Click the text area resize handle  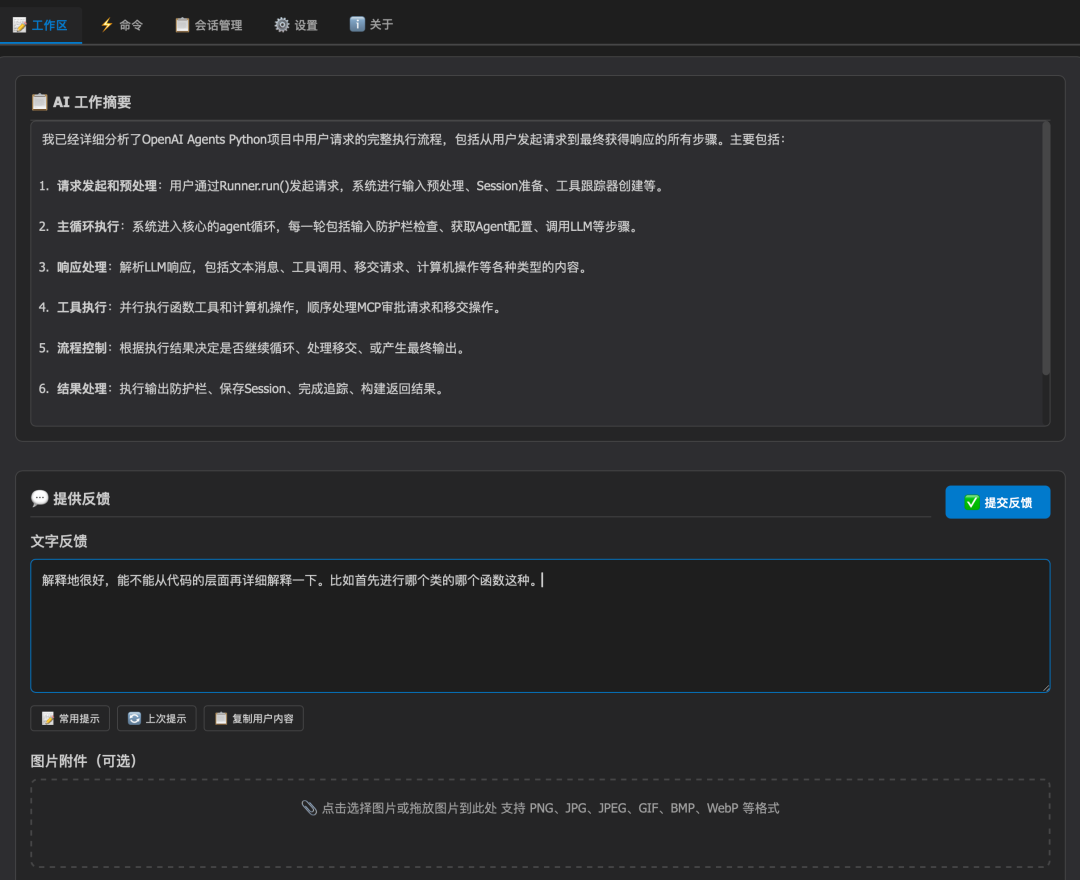click(1045, 687)
